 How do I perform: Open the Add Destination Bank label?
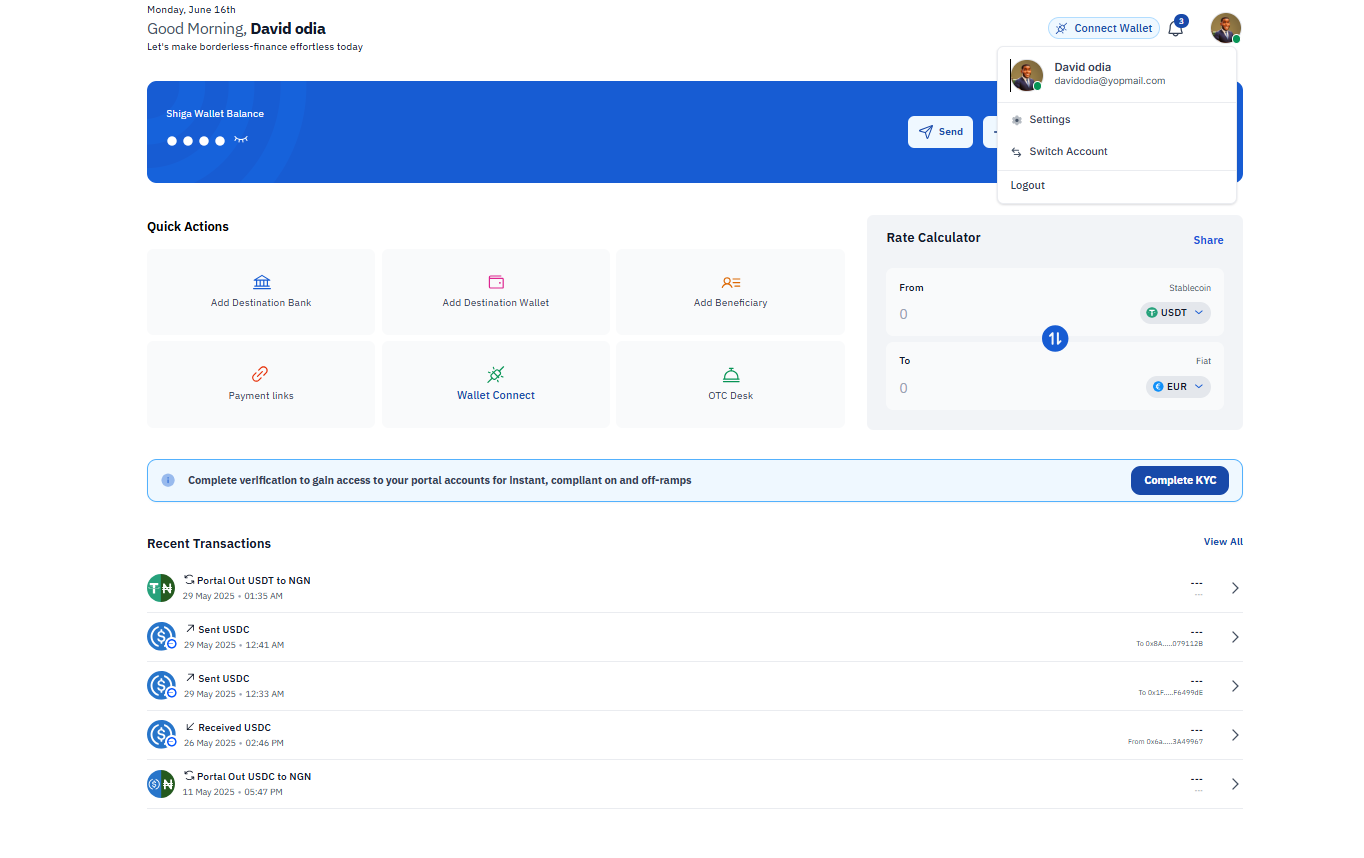tap(261, 303)
